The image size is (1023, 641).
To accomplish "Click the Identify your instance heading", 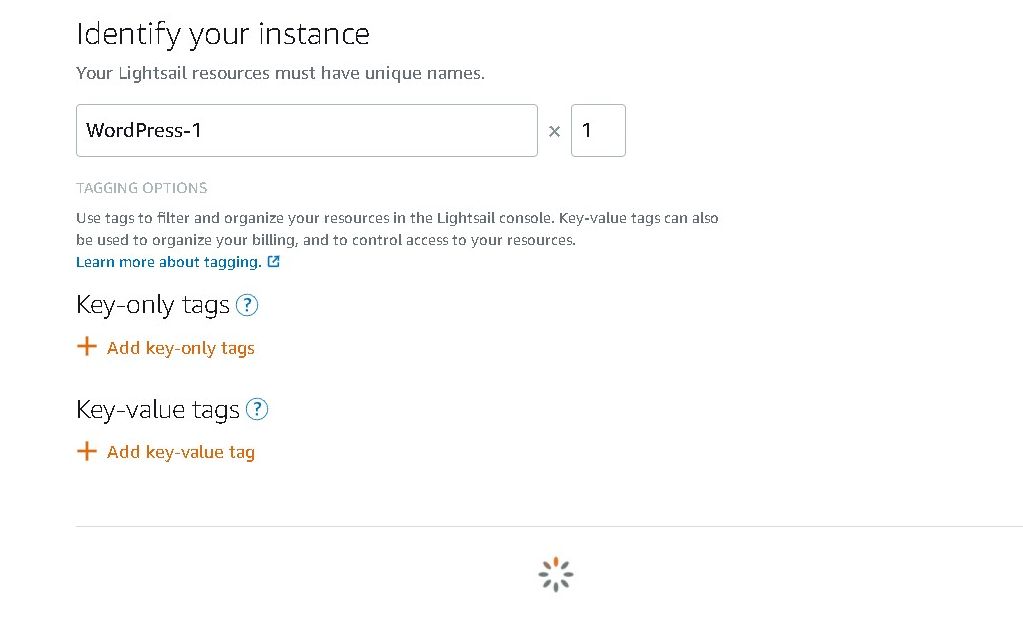I will pyautogui.click(x=223, y=34).
